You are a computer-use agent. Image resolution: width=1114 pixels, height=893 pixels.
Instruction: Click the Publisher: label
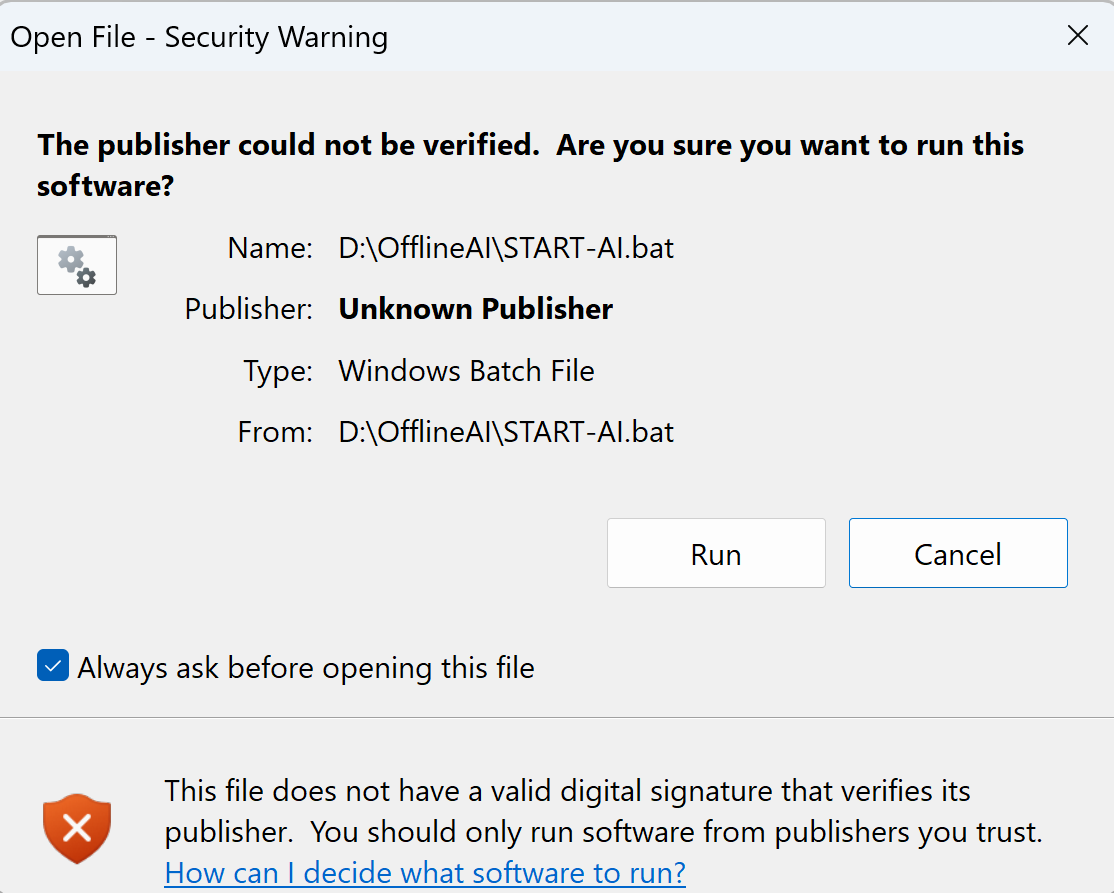coord(249,309)
